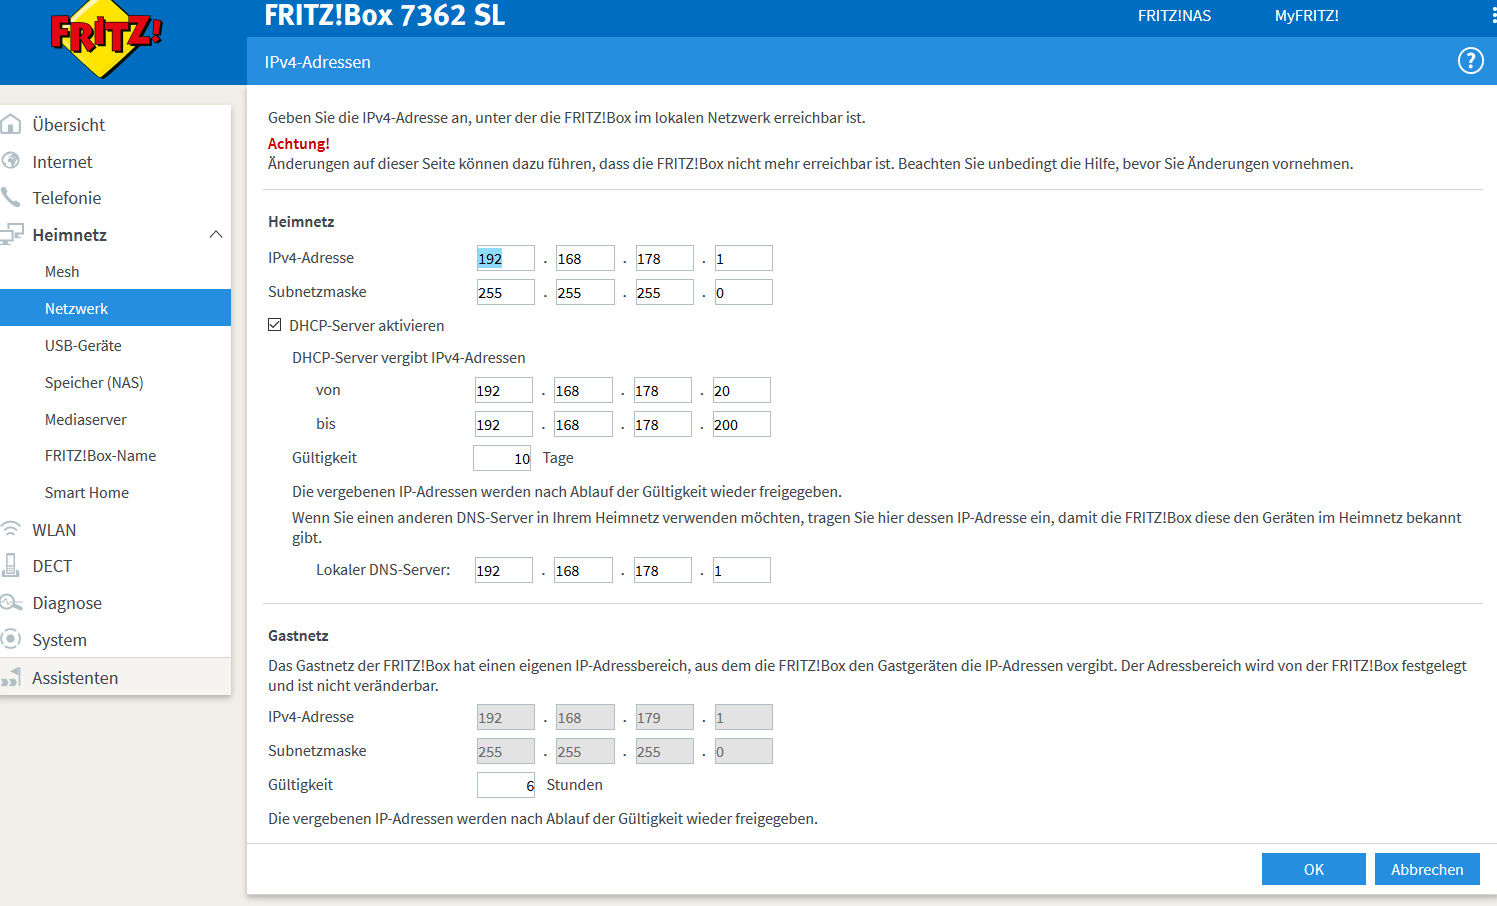
Task: Click the WLAN wifi icon
Action: click(11, 529)
